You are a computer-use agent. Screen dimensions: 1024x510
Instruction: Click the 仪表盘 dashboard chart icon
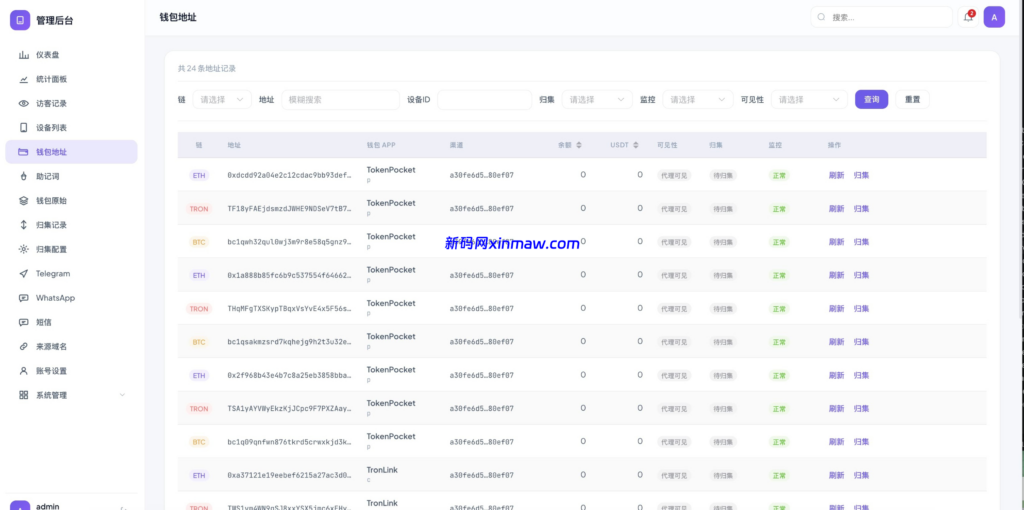coord(24,55)
